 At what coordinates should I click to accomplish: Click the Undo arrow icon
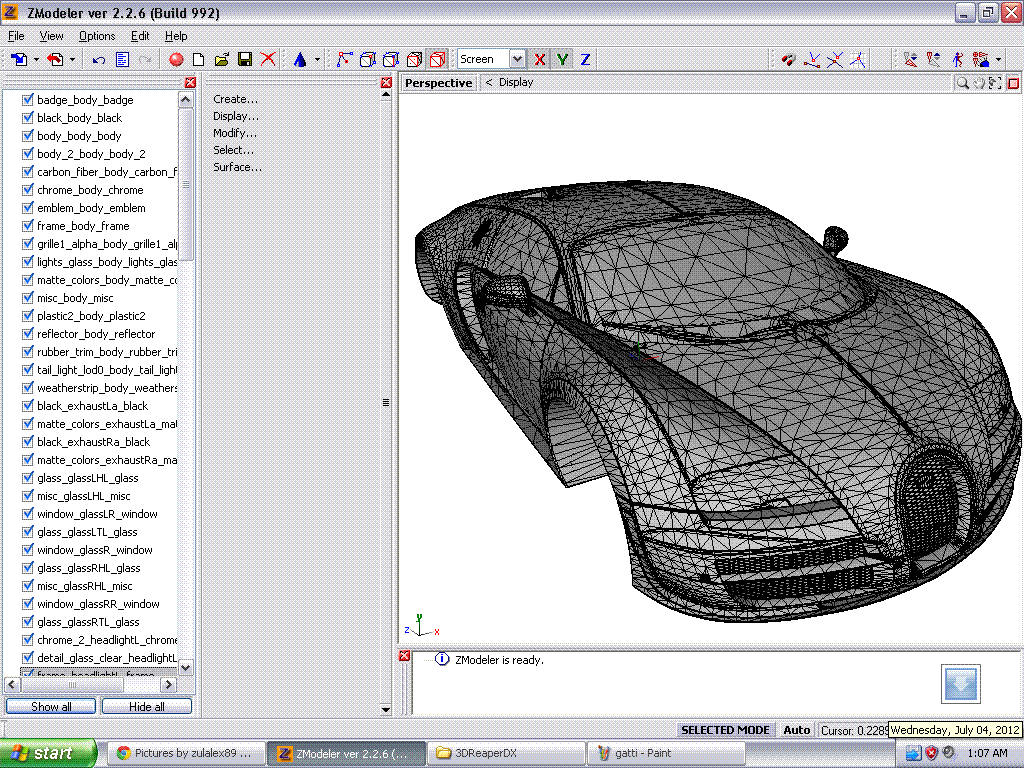pyautogui.click(x=99, y=60)
